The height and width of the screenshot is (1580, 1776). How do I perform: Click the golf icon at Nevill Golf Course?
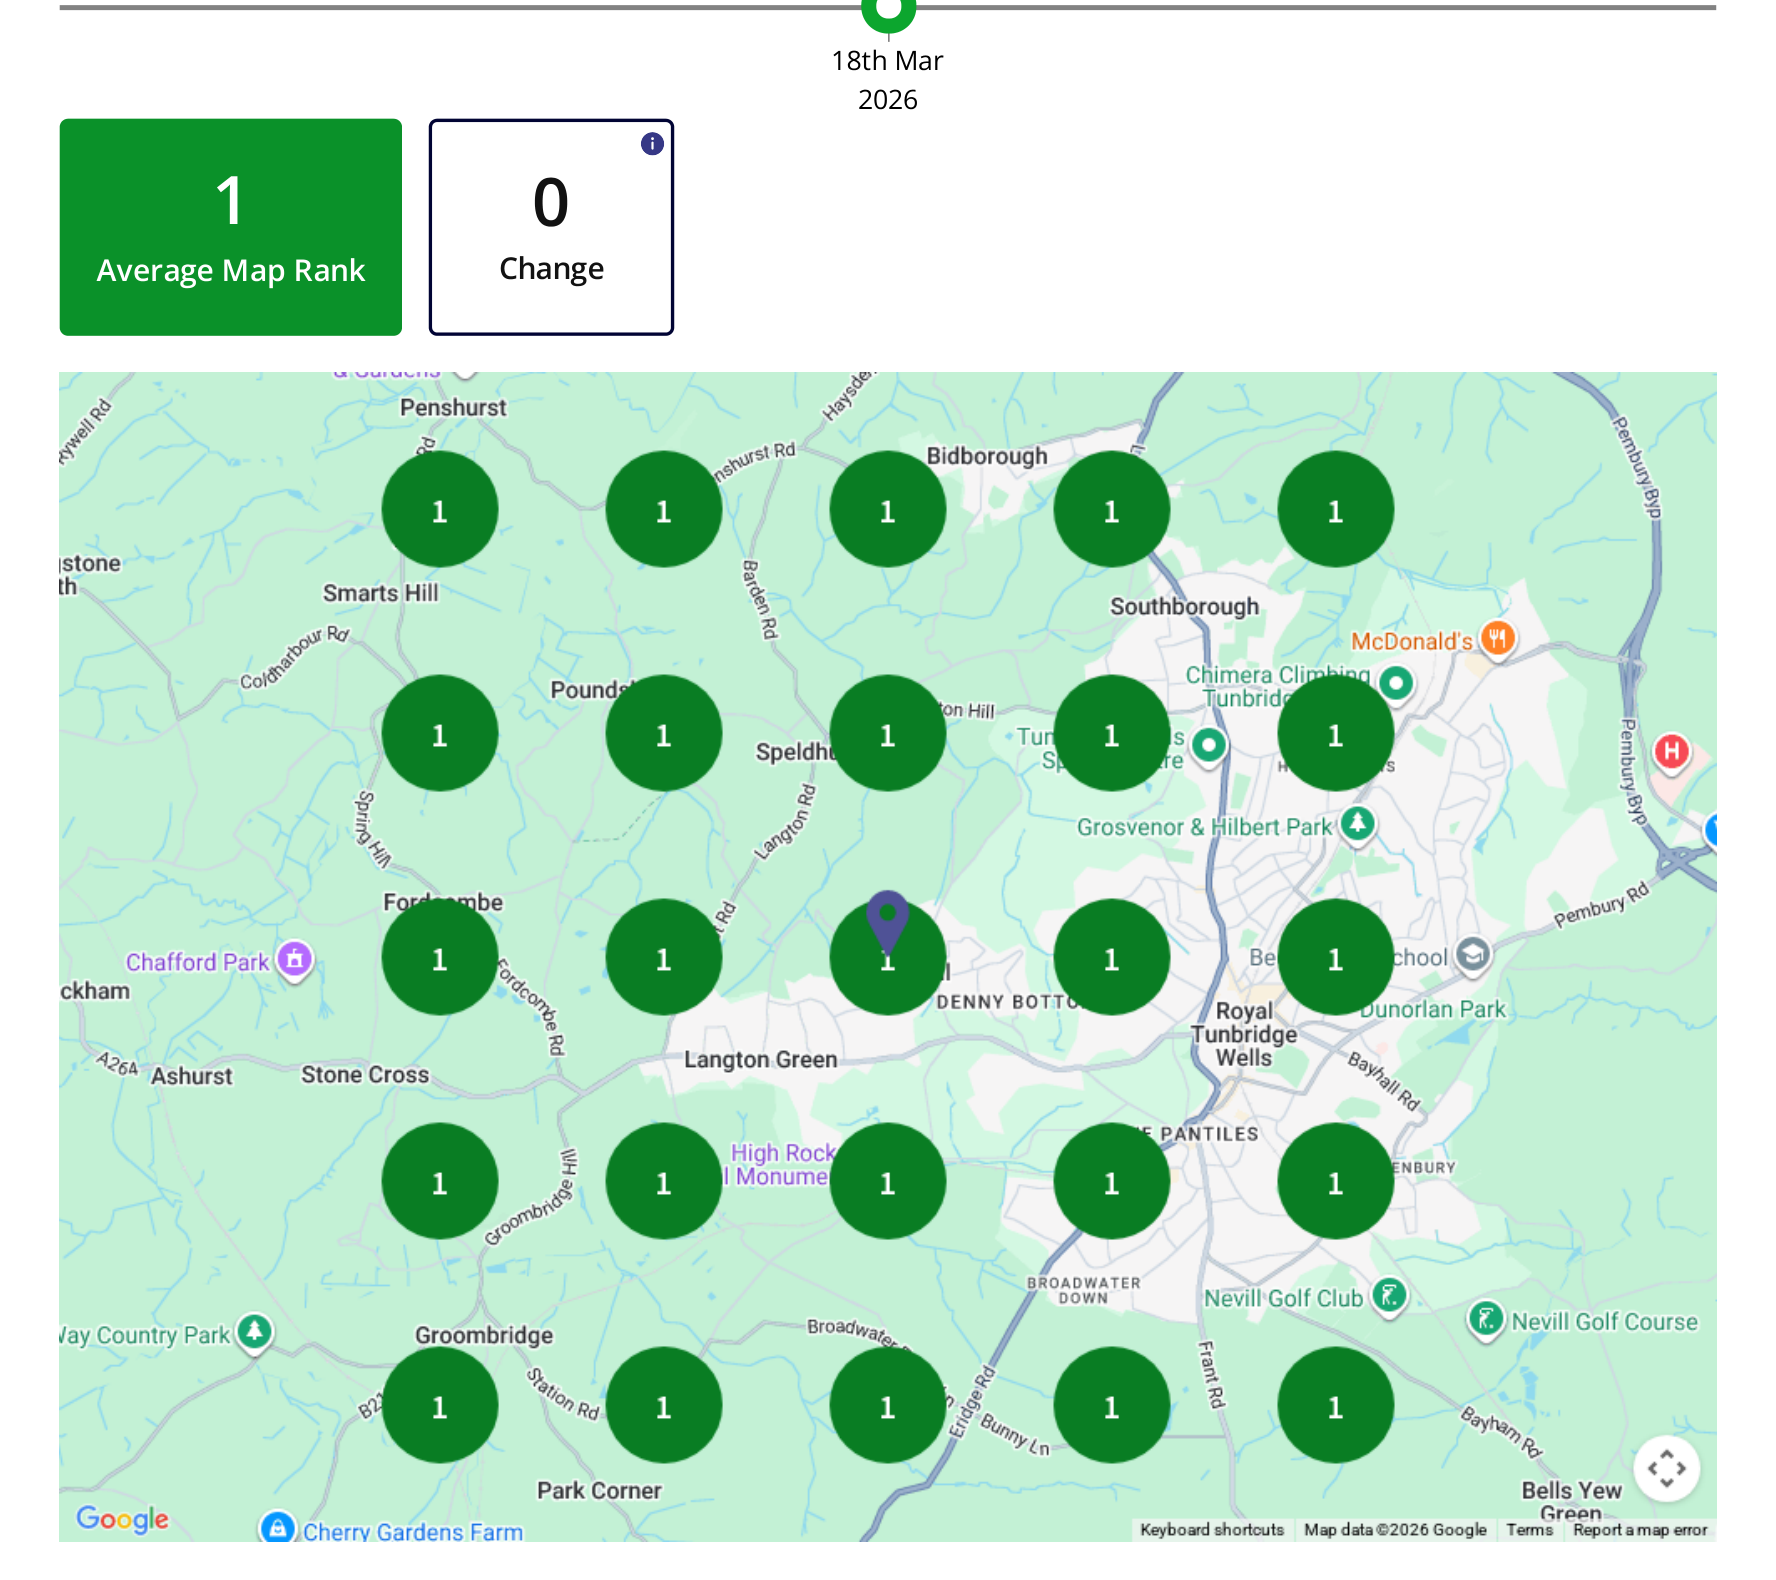pos(1486,1318)
